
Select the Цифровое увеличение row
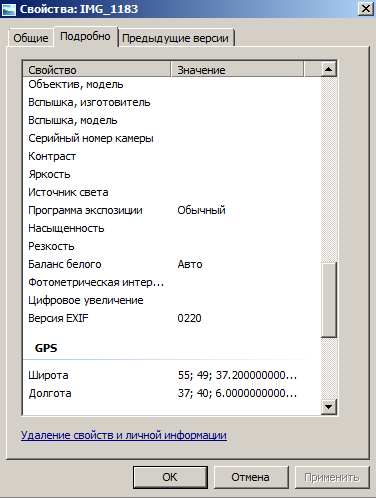pos(172,300)
